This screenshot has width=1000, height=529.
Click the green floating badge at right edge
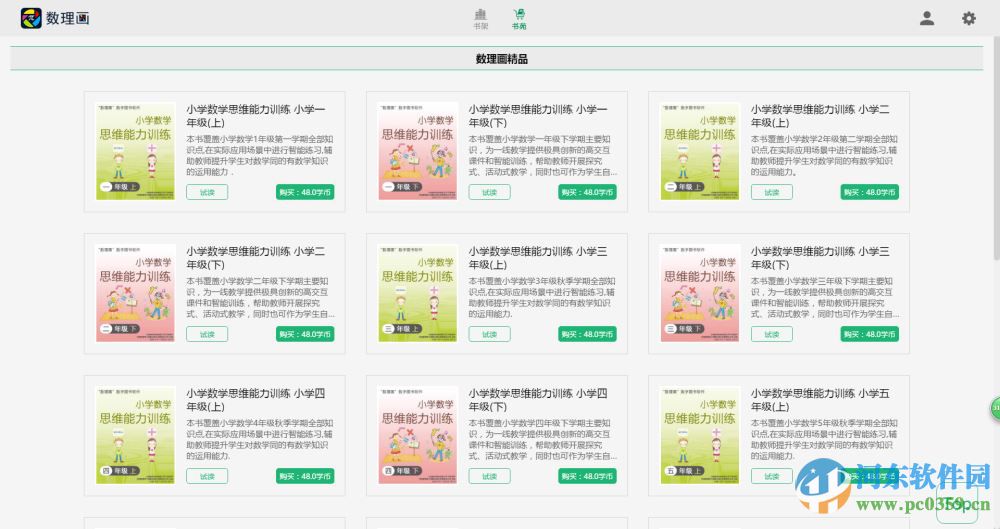995,408
